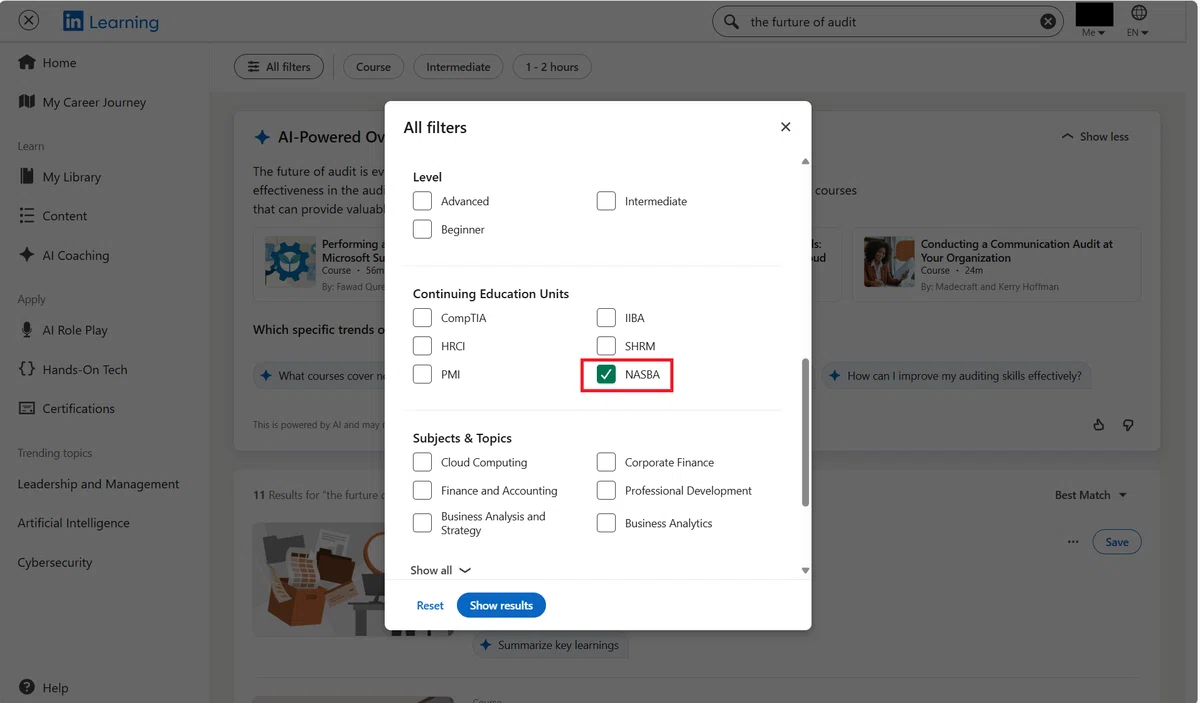Screen dimensions: 1200x703
Task: Check the Cloud Computing topic checkbox
Action: pyautogui.click(x=422, y=462)
